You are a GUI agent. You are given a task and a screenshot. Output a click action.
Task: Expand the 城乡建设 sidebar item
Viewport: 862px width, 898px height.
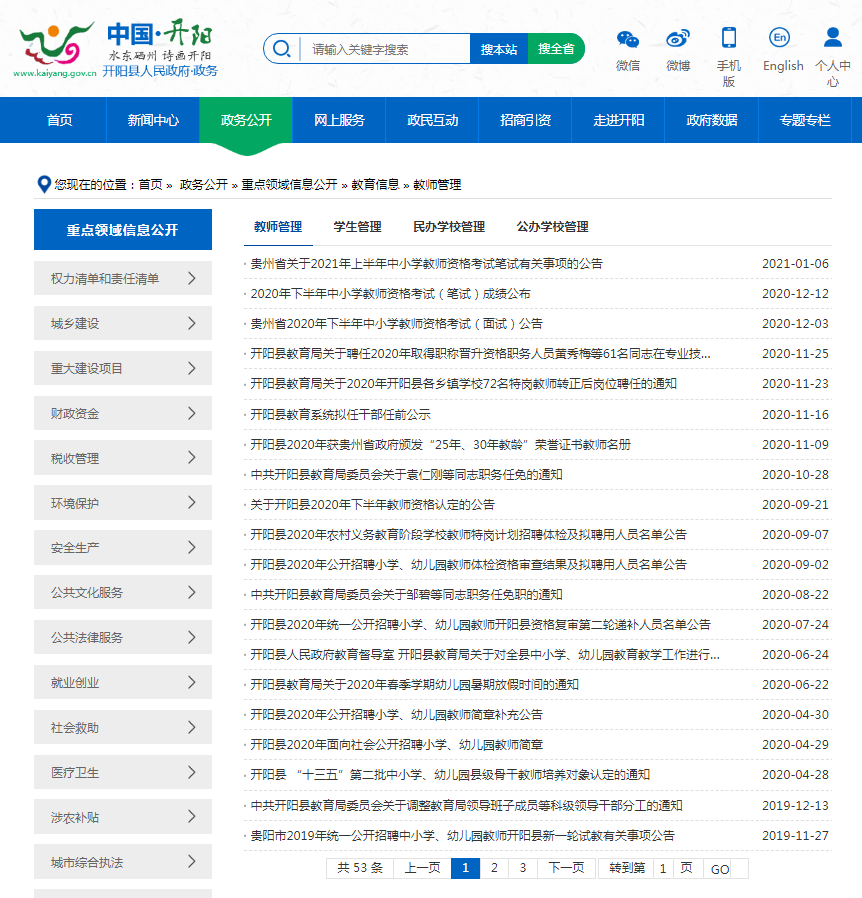pyautogui.click(x=192, y=324)
